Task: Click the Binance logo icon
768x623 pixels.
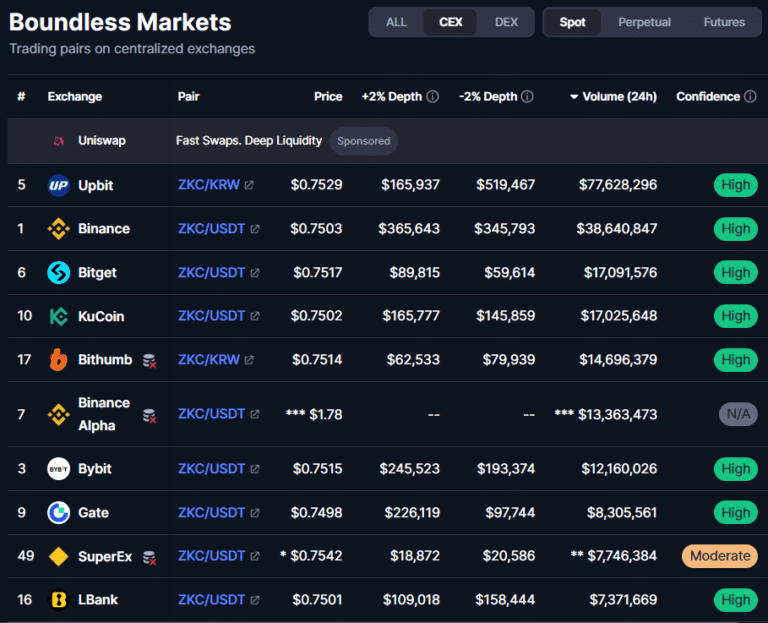Action: [59, 229]
